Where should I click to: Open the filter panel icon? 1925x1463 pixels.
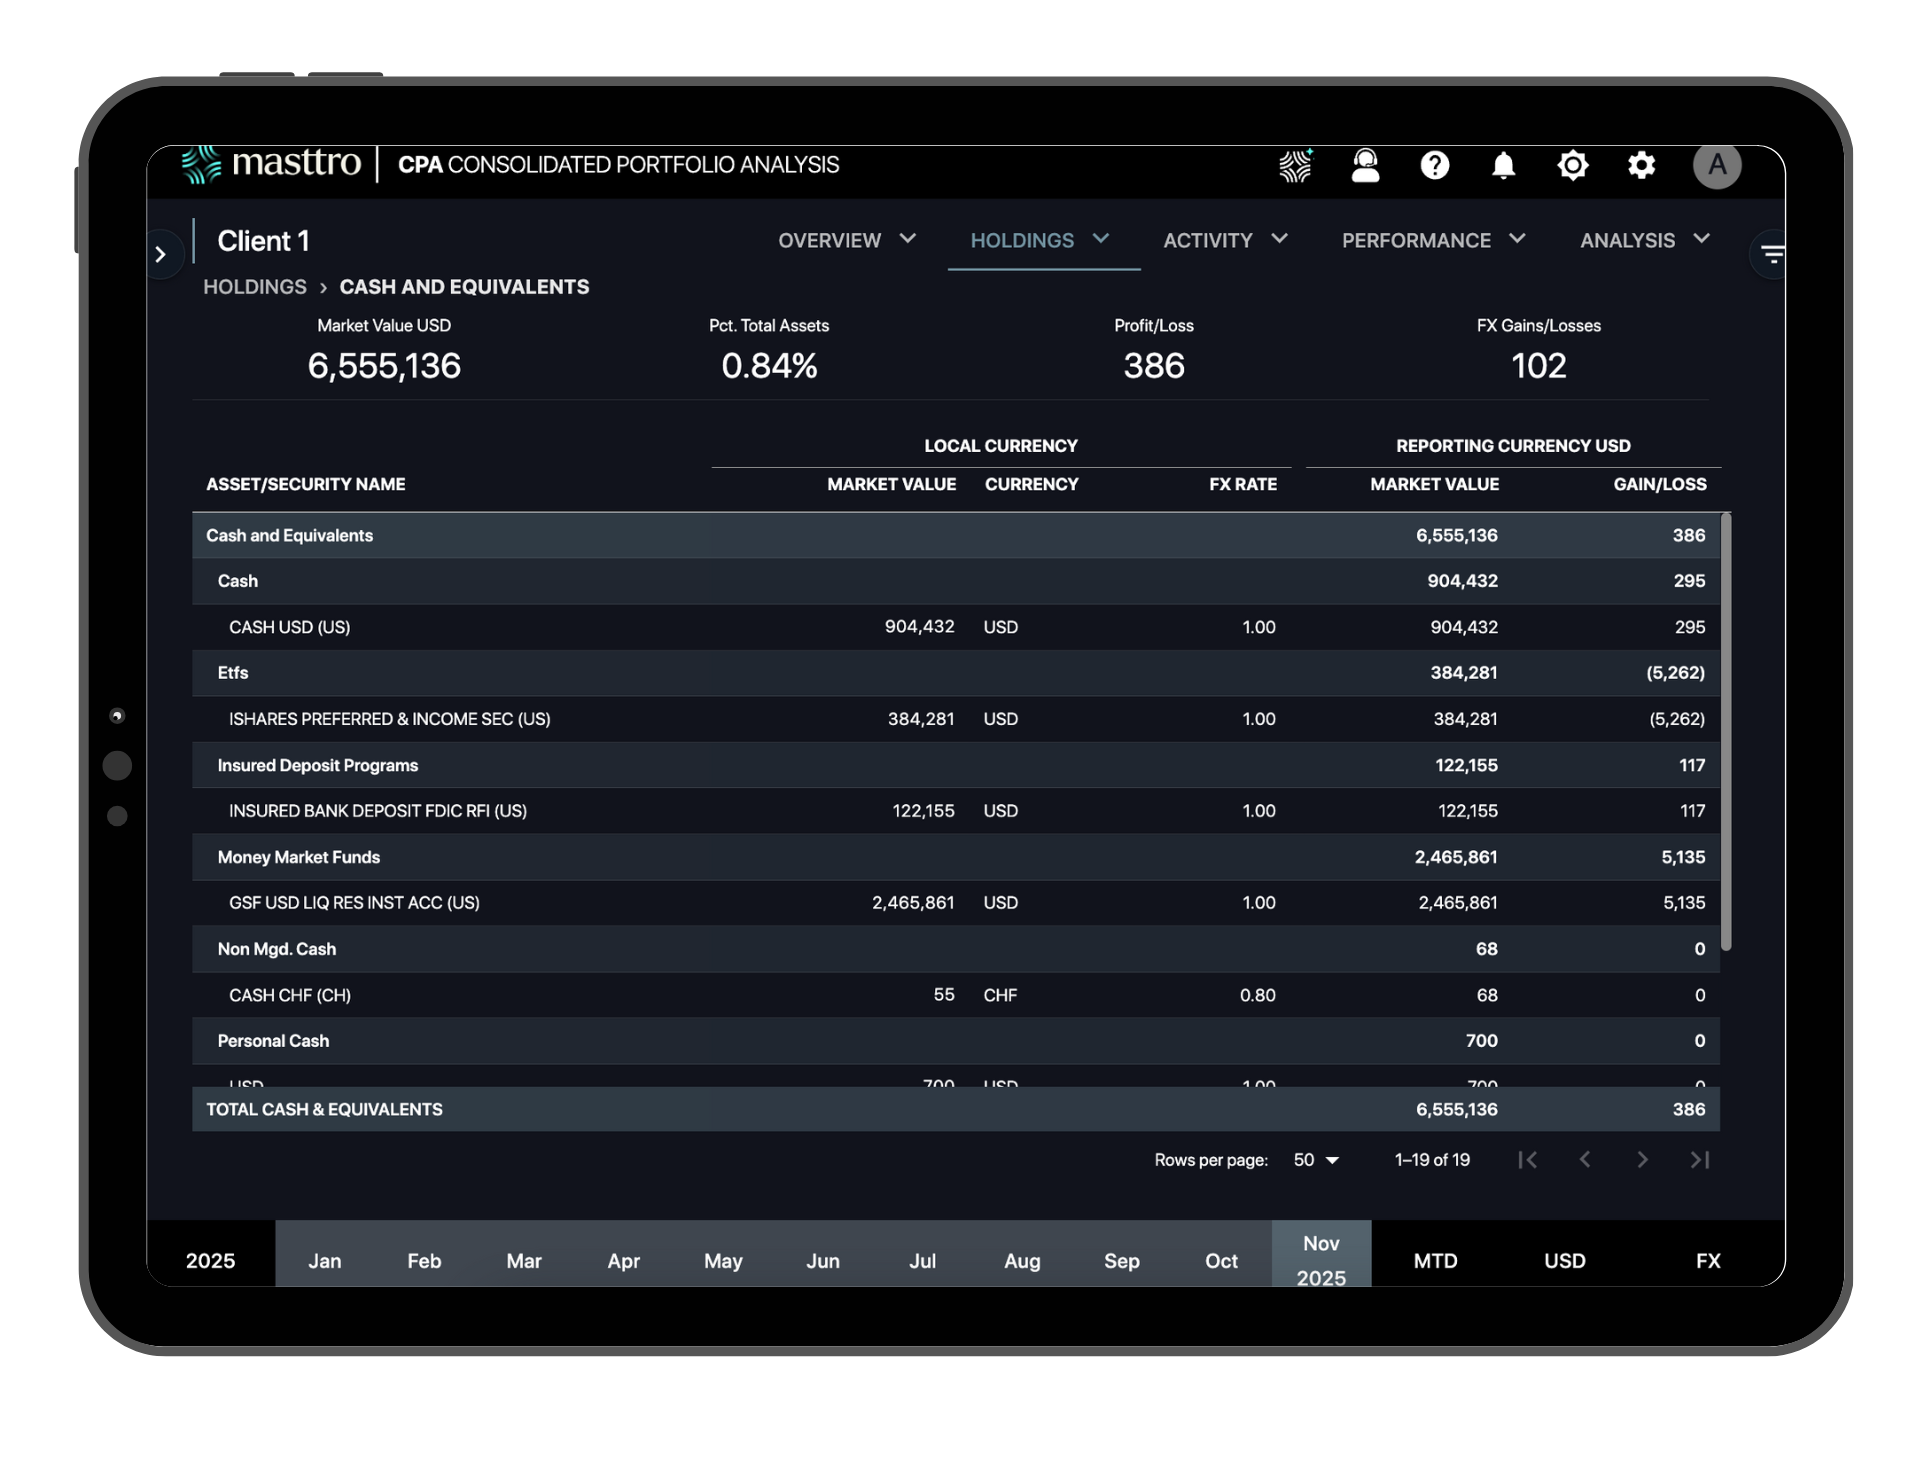tap(1772, 255)
